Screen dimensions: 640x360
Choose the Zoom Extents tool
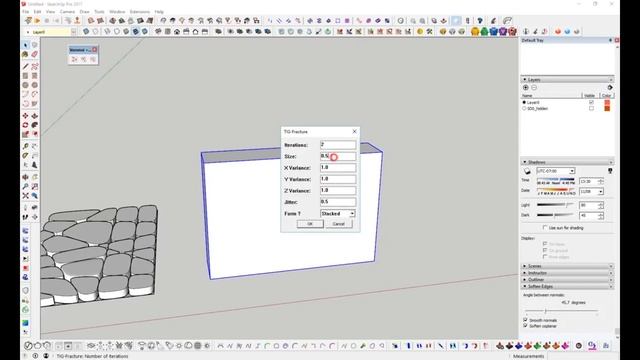pyautogui.click(x=26, y=196)
